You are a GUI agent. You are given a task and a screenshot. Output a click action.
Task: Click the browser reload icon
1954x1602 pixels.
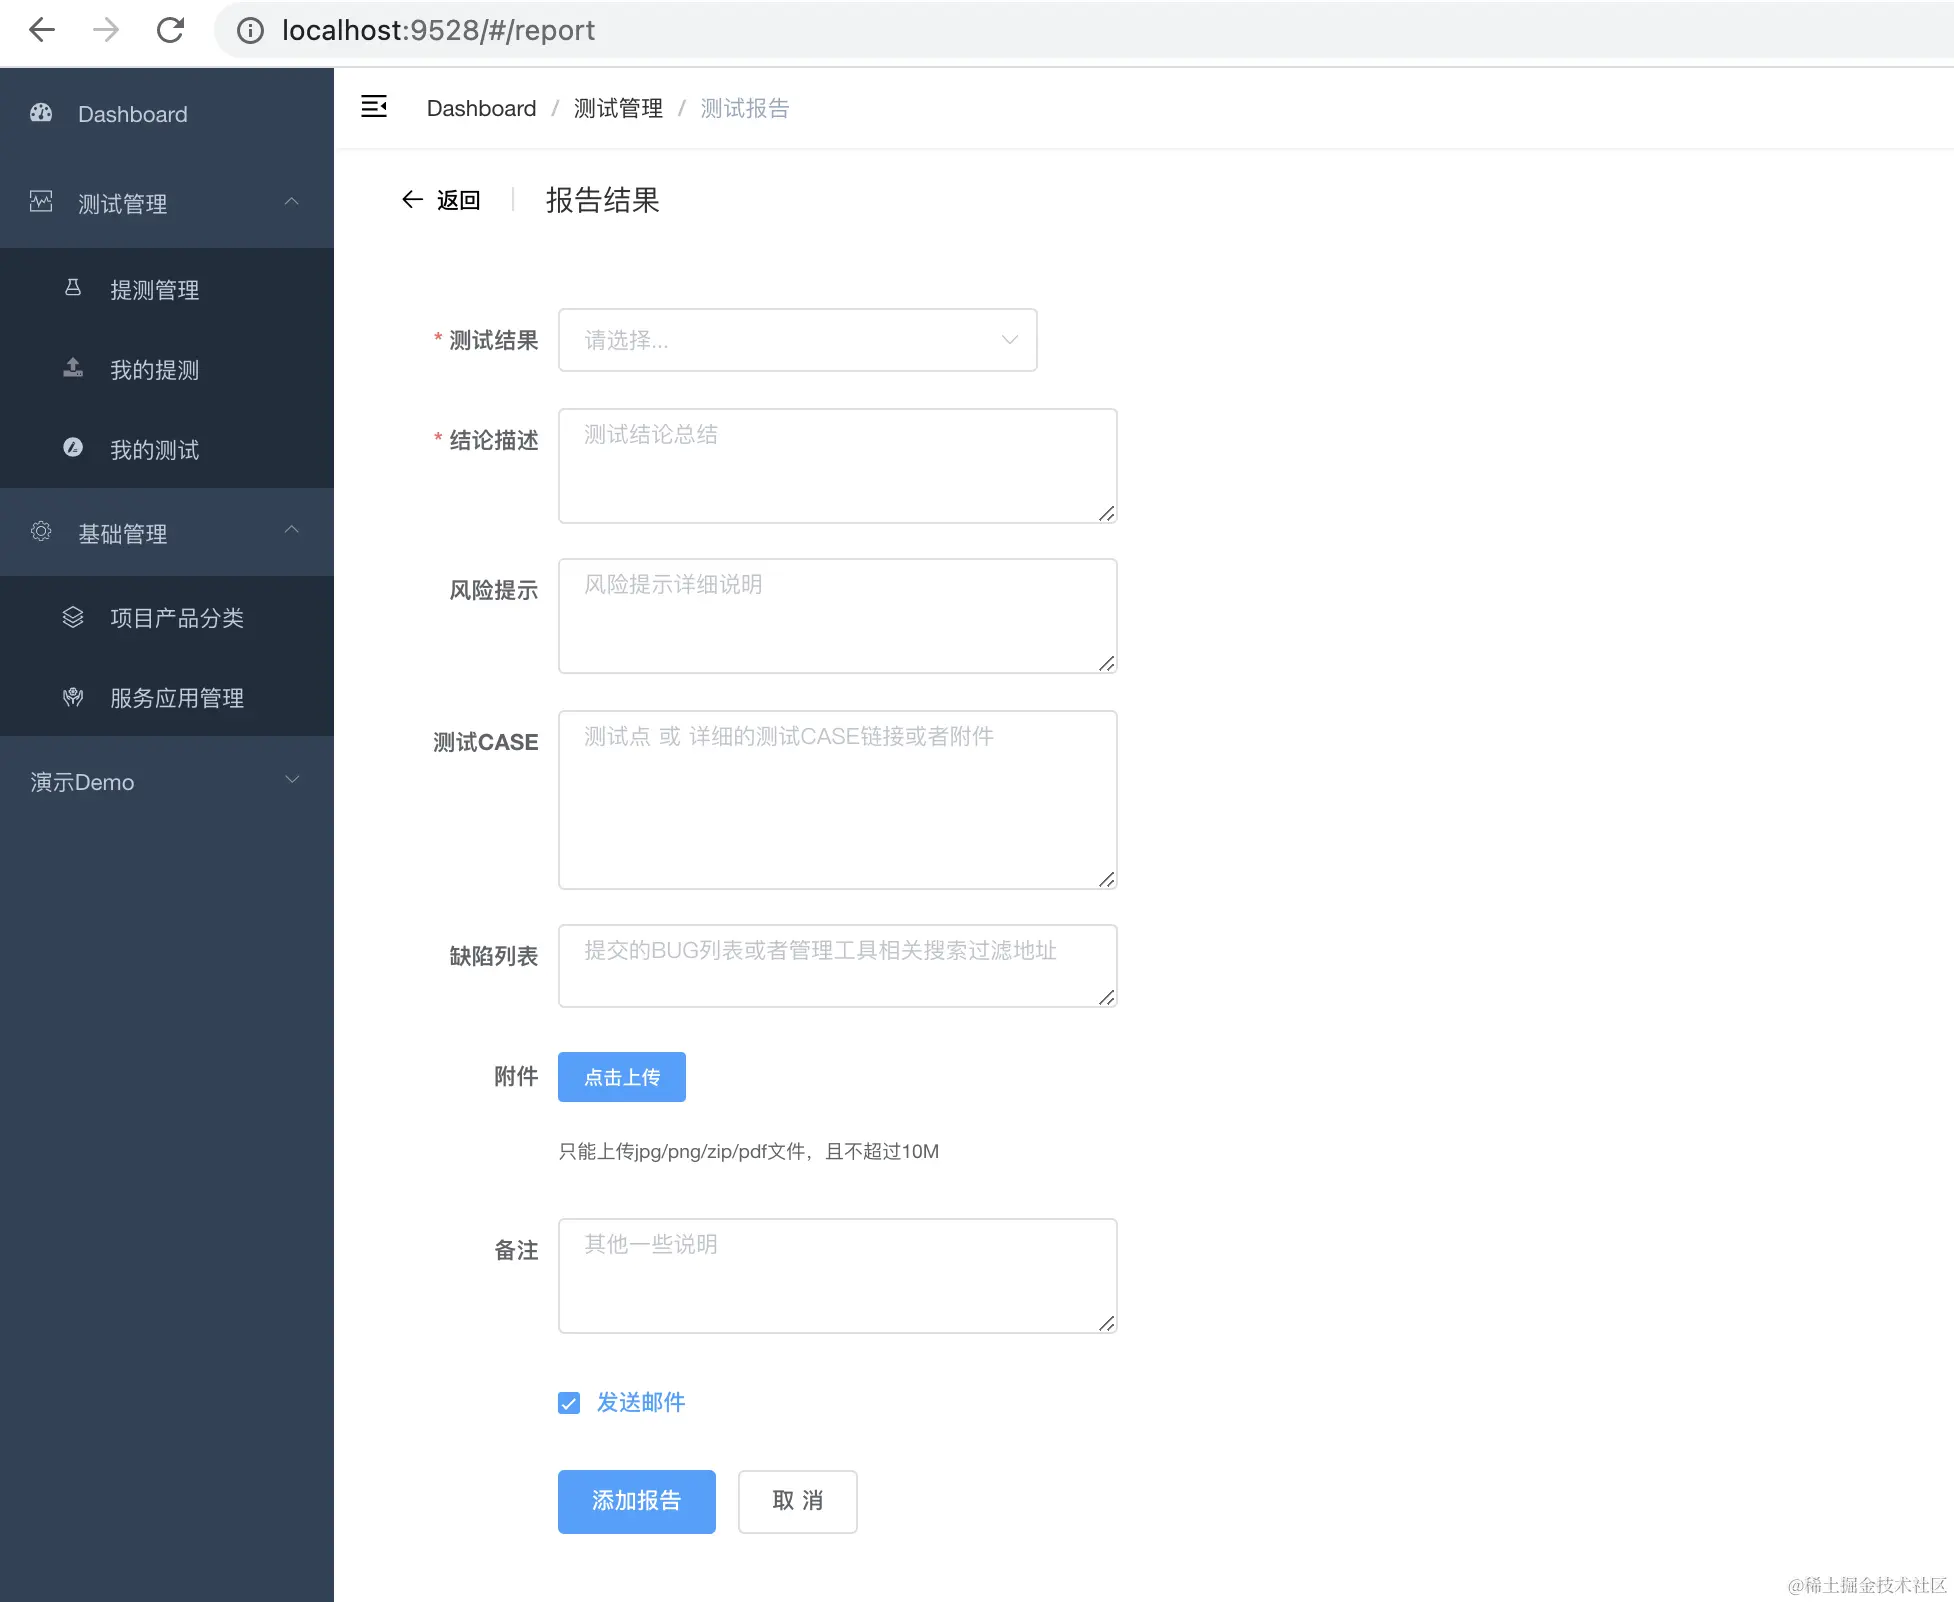pos(170,30)
